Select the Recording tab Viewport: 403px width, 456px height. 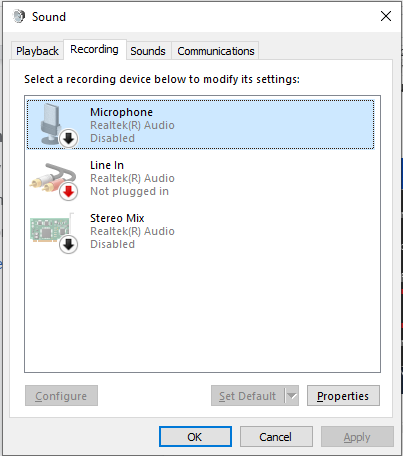[x=94, y=49]
